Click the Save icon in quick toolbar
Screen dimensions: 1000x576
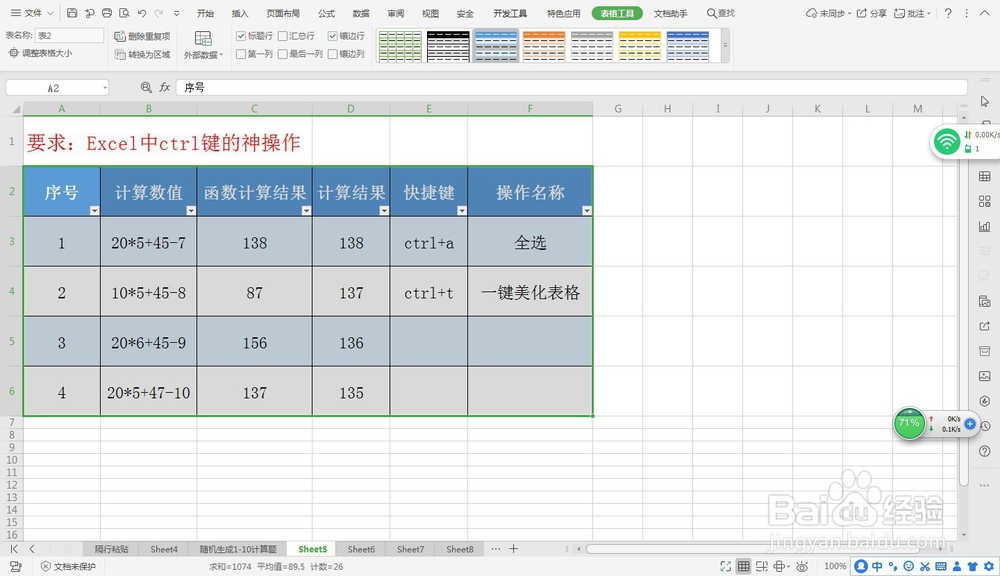72,13
